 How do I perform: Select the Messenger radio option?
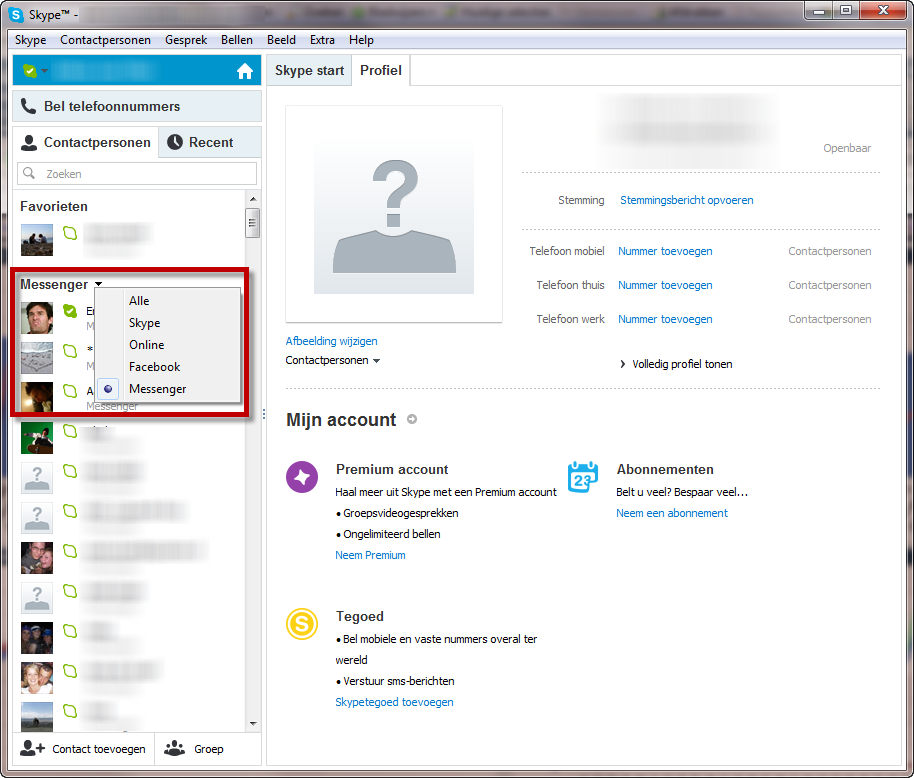point(108,389)
